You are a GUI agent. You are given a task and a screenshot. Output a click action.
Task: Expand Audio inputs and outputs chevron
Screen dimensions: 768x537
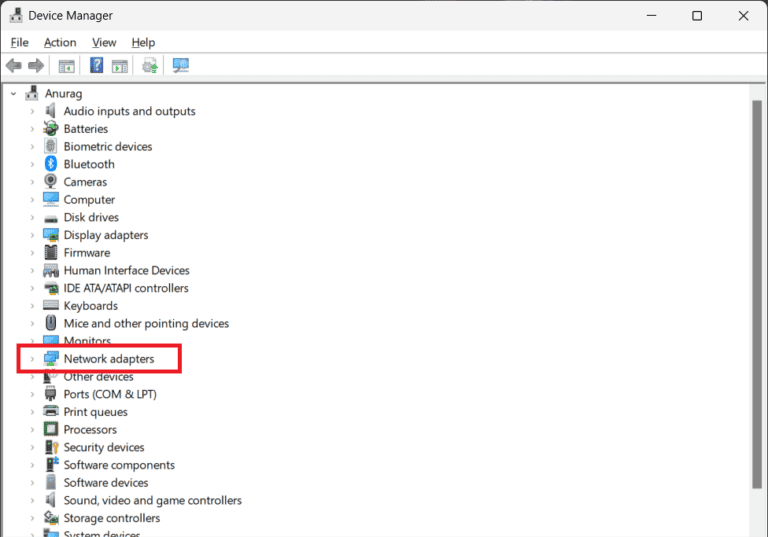pyautogui.click(x=32, y=111)
